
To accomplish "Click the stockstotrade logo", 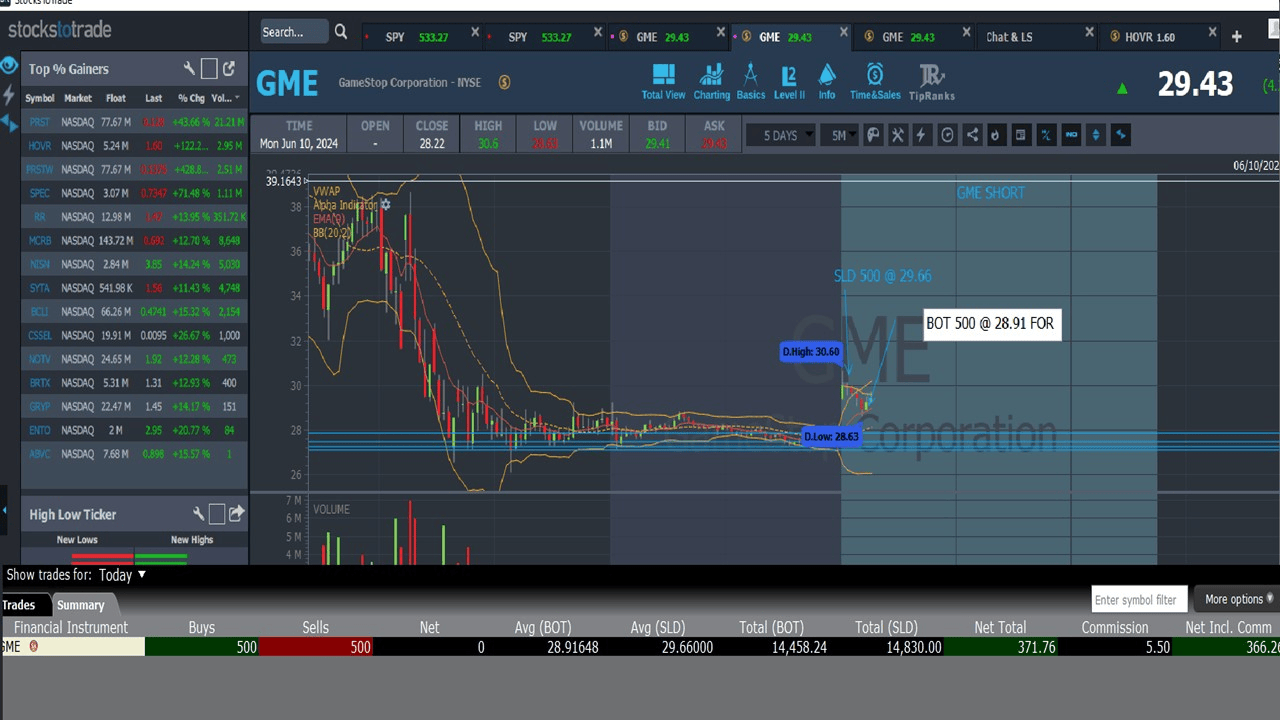I will click(60, 29).
